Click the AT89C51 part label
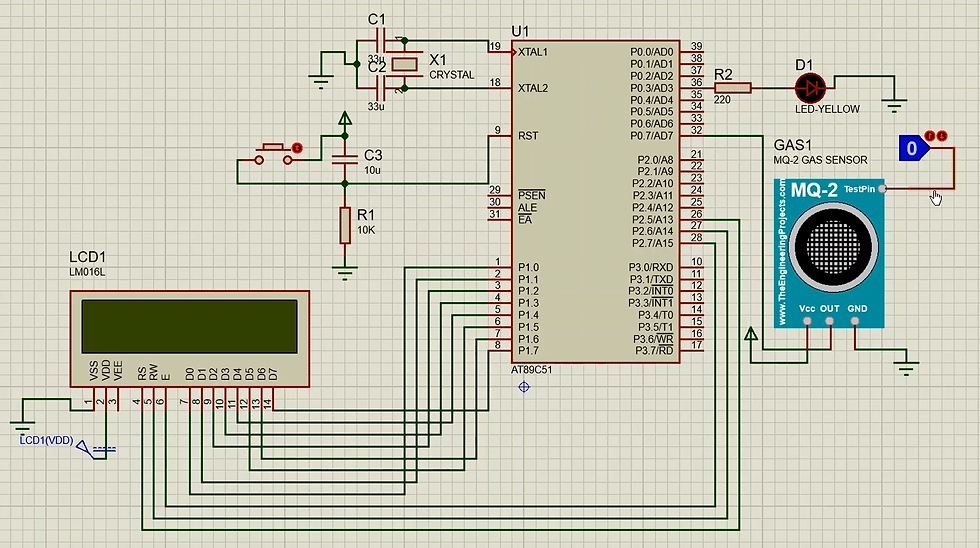 tap(531, 370)
